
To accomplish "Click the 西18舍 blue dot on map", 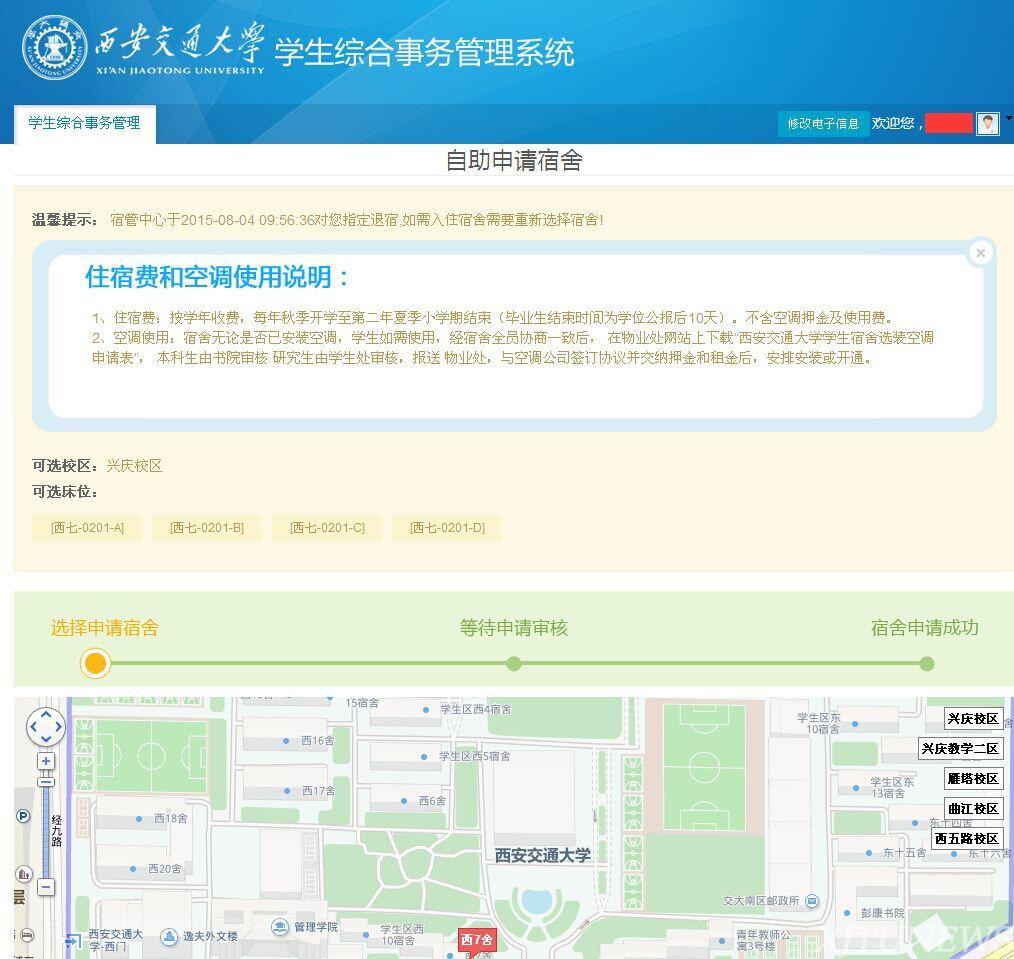I will (138, 819).
